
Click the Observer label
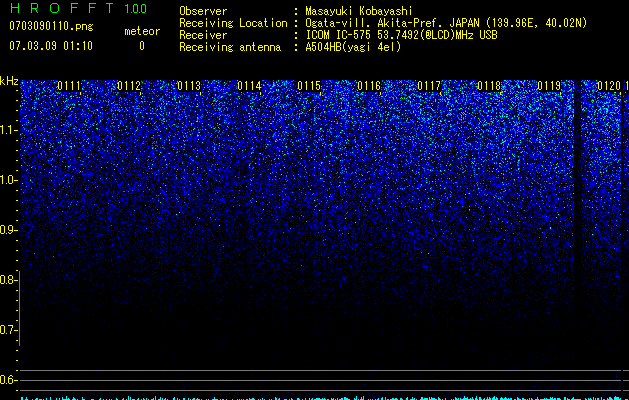[203, 11]
